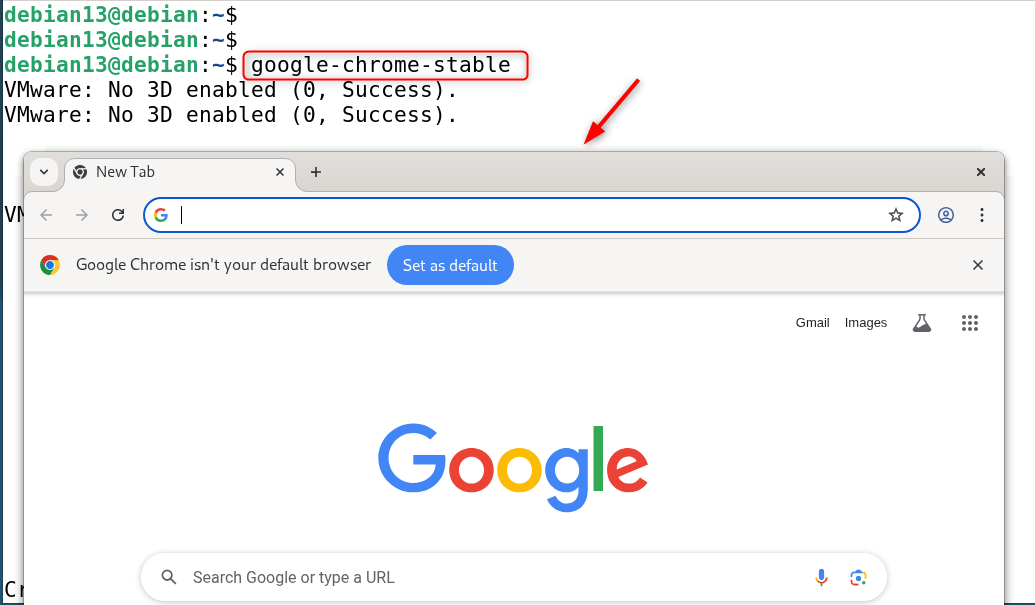1035x605 pixels.
Task: Select the New Tab tab
Action: tap(170, 172)
